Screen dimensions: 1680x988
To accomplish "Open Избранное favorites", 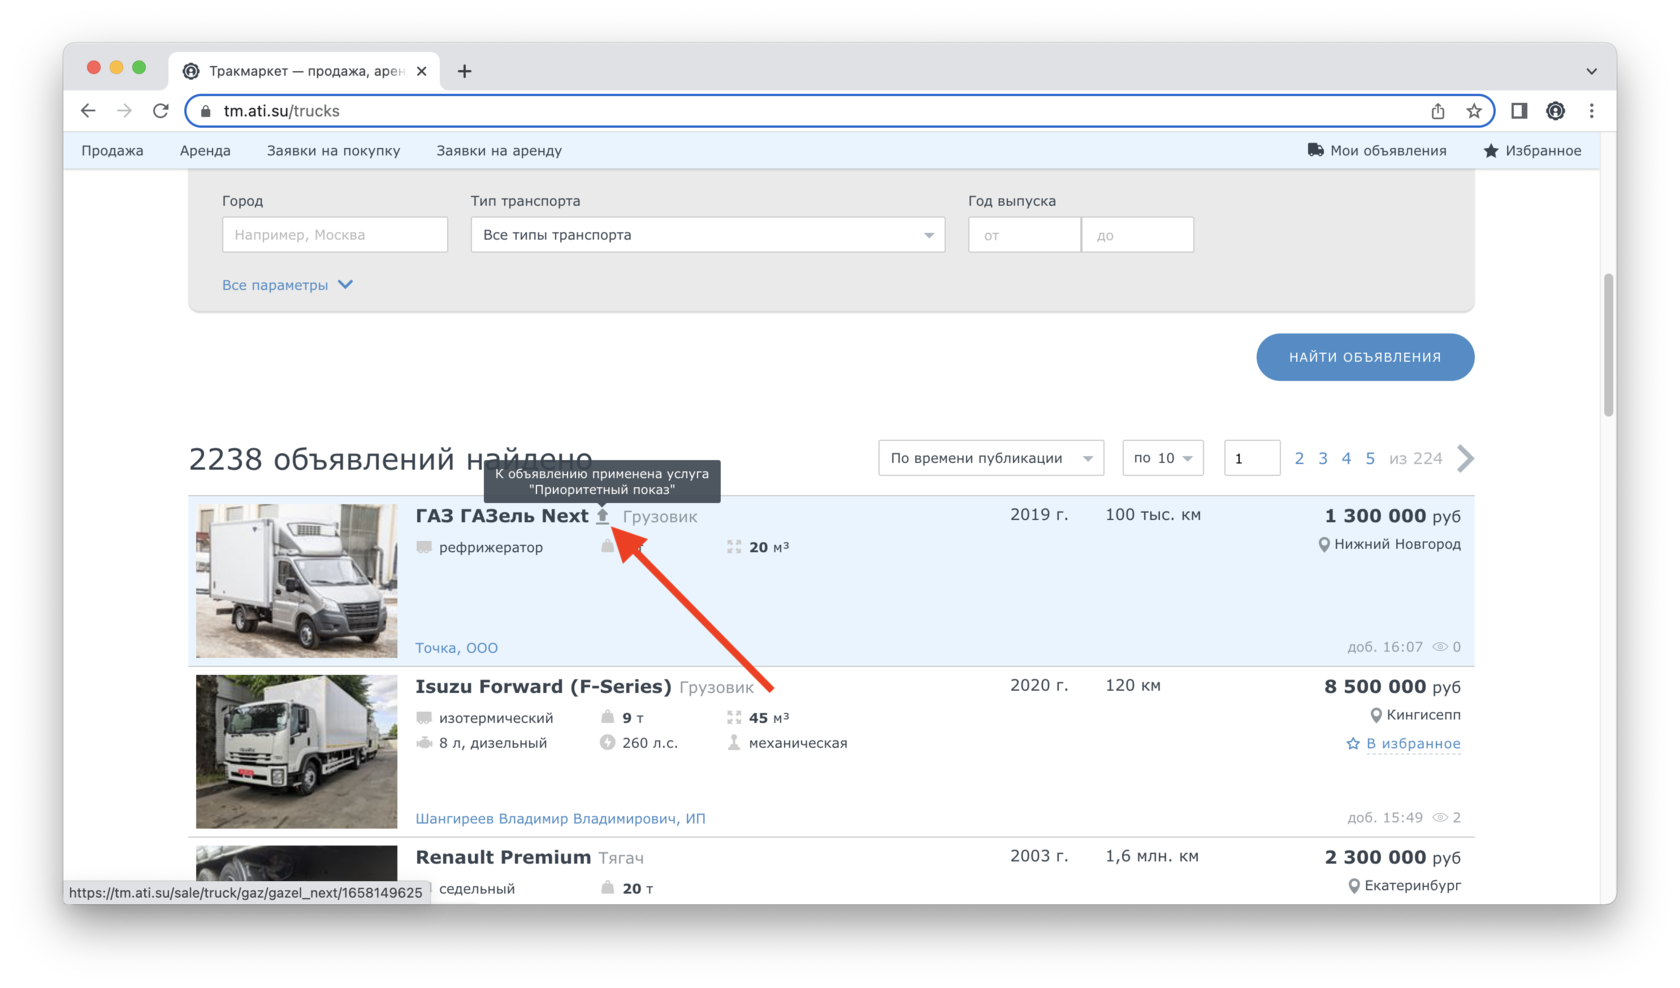I will [1532, 151].
